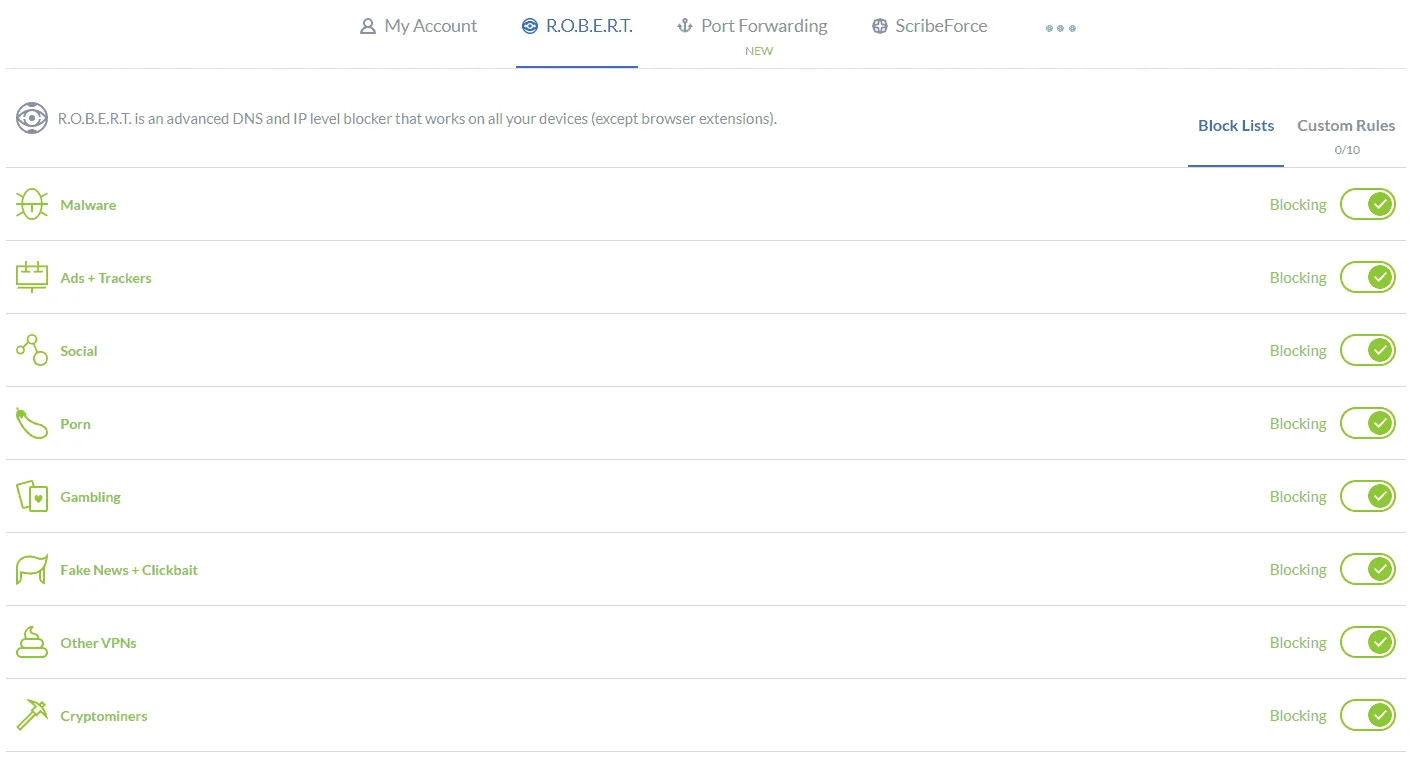Click the Other VPNs label
1417x769 pixels.
[x=98, y=643]
